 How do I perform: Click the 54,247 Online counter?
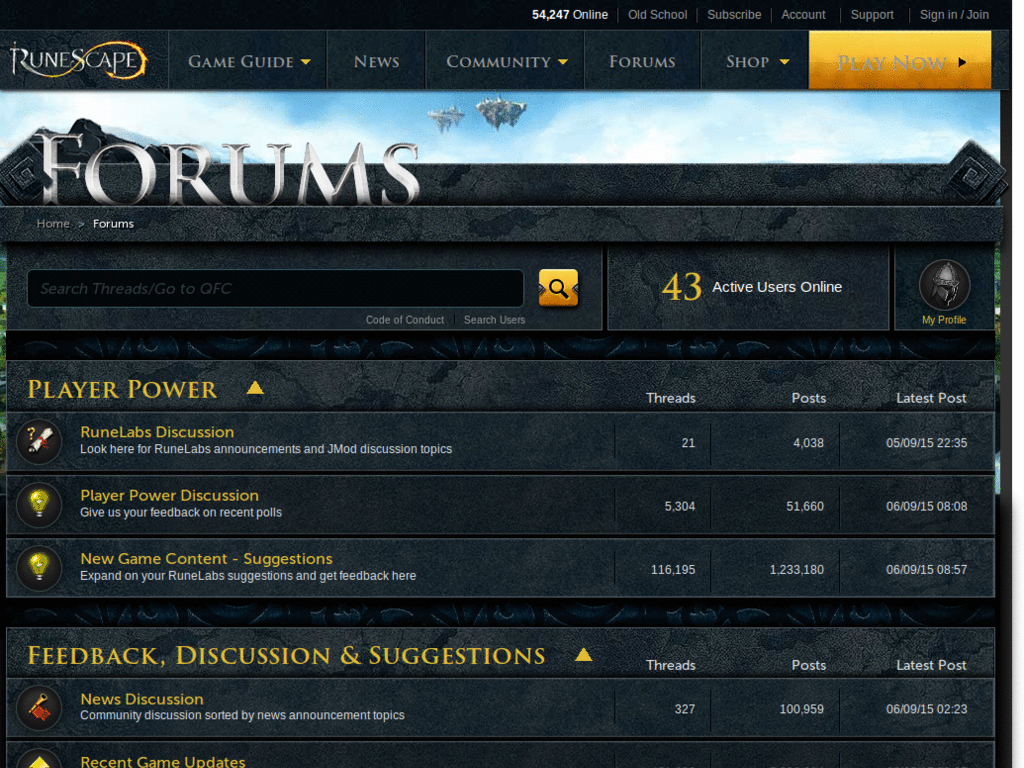pos(569,14)
